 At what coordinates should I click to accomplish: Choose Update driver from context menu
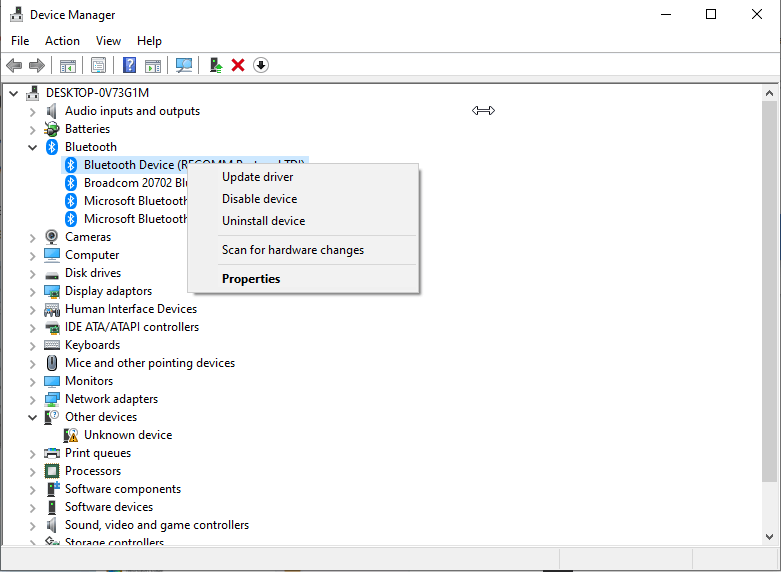[x=303, y=177]
